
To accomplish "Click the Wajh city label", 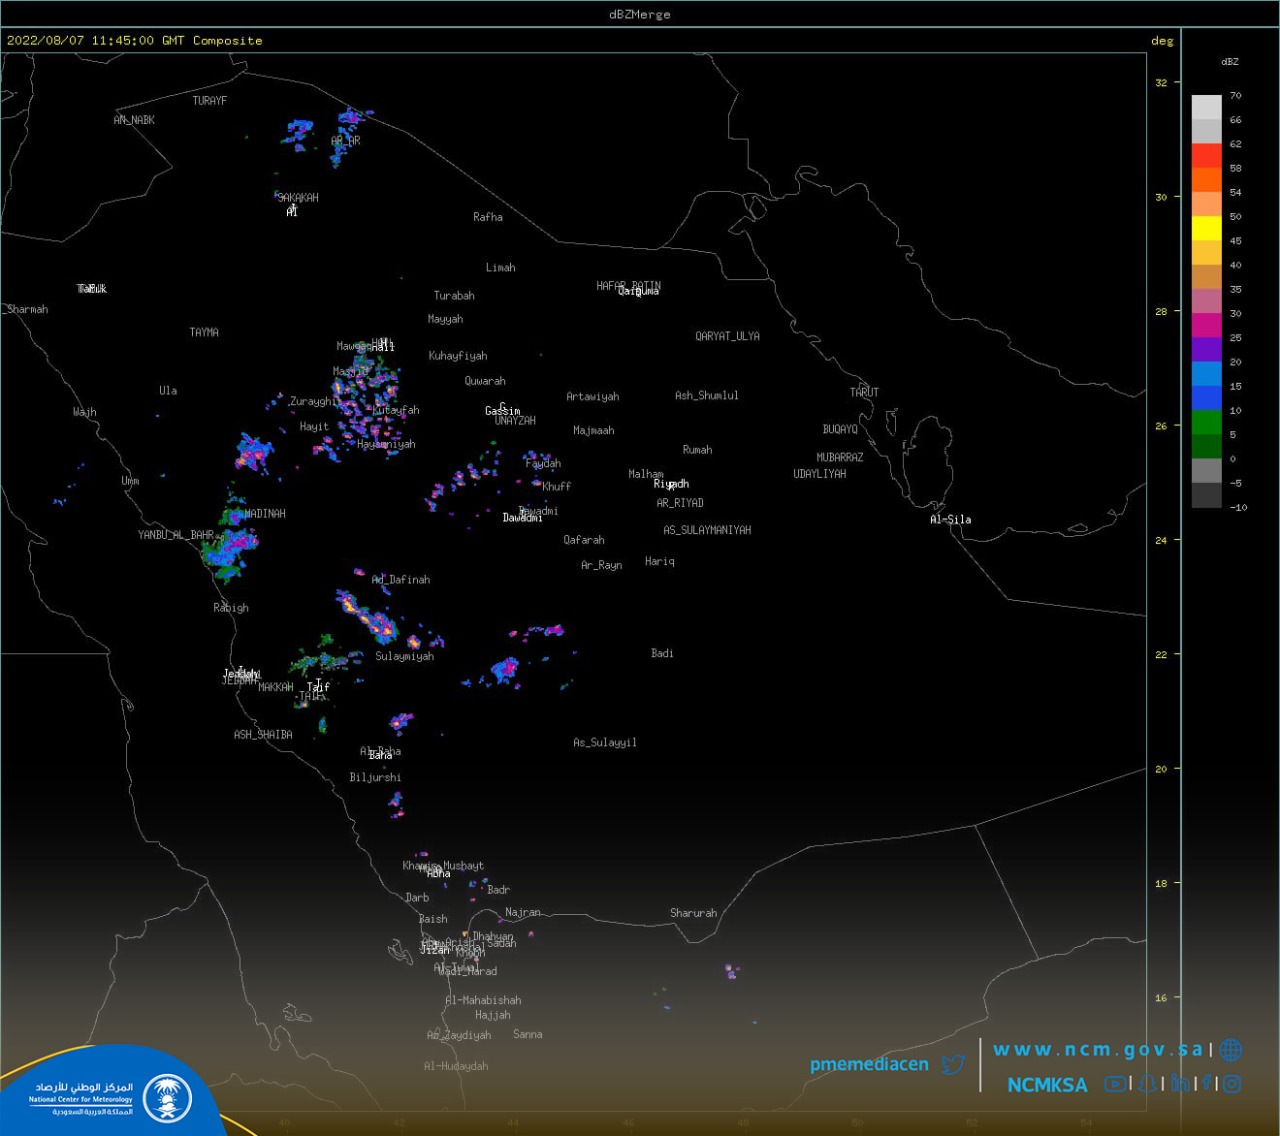I will 85,412.
